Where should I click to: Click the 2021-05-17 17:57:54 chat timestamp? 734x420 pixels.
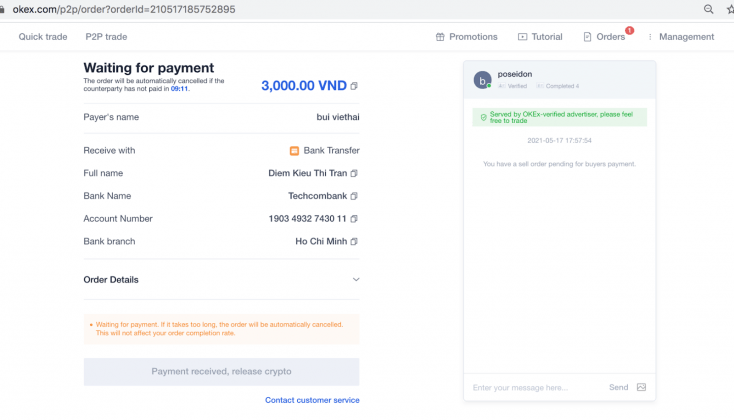[x=559, y=140]
